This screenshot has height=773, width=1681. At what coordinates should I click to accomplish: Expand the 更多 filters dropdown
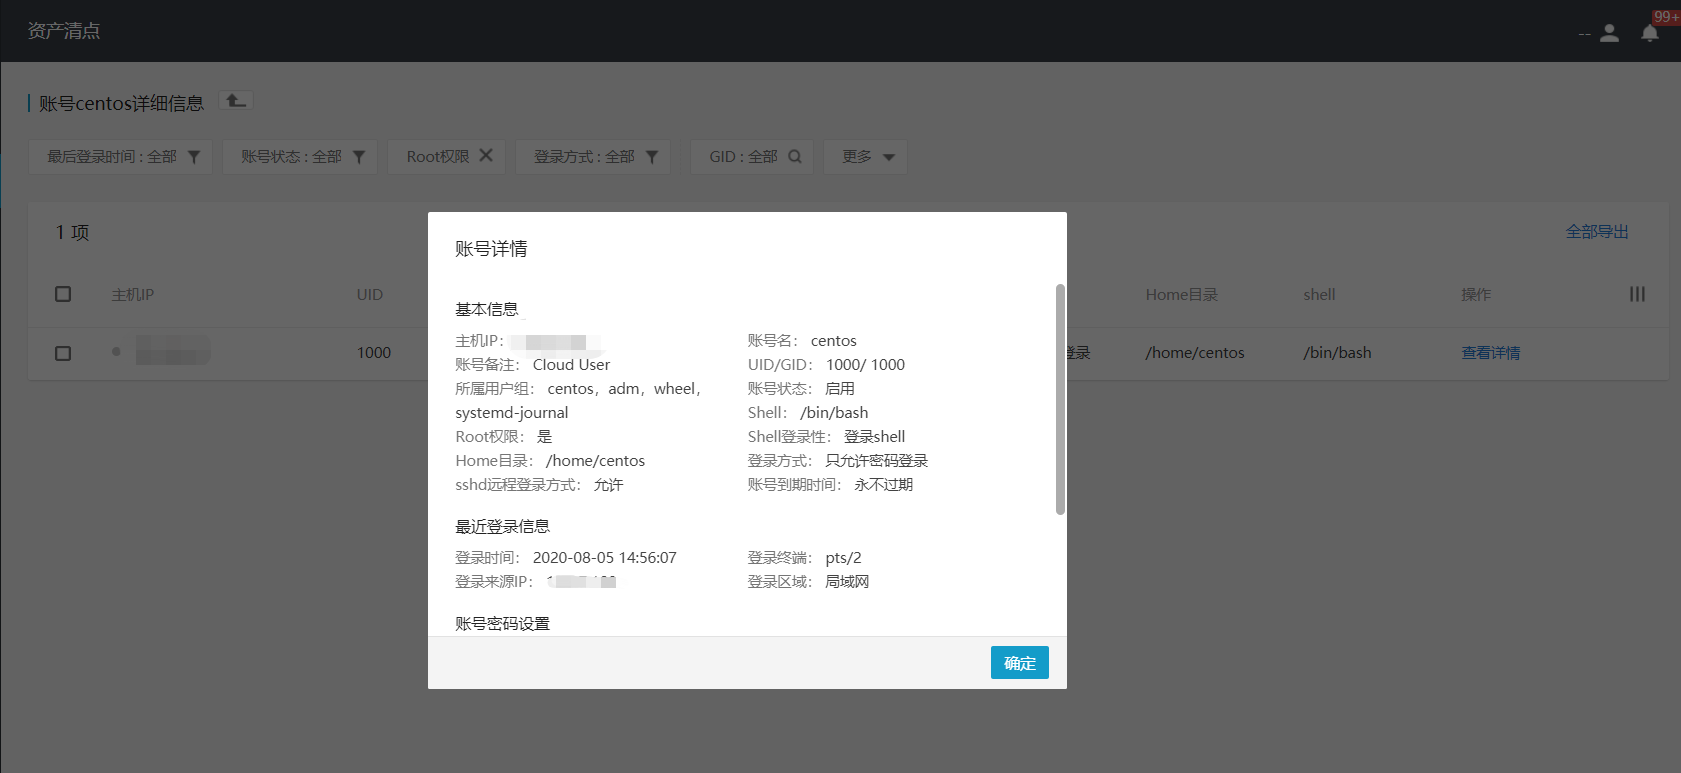tap(865, 157)
